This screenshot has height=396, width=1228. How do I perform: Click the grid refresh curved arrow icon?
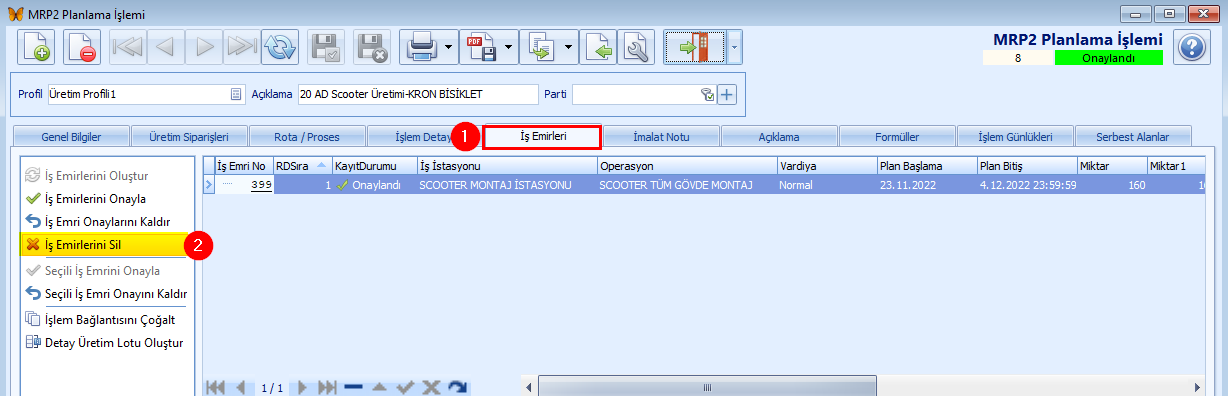(457, 386)
